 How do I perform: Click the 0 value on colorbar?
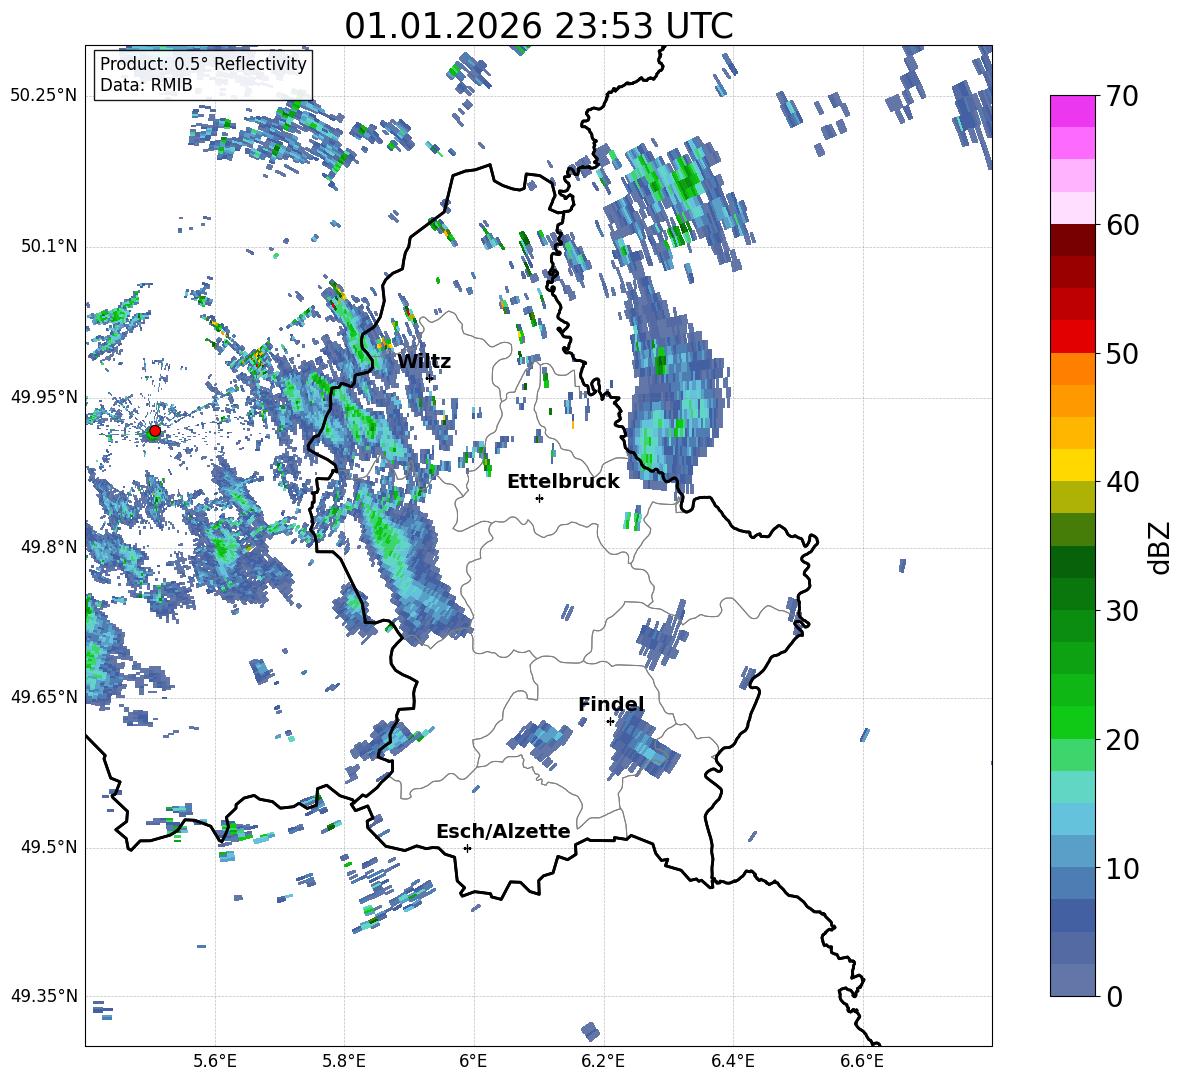pyautogui.click(x=1113, y=996)
